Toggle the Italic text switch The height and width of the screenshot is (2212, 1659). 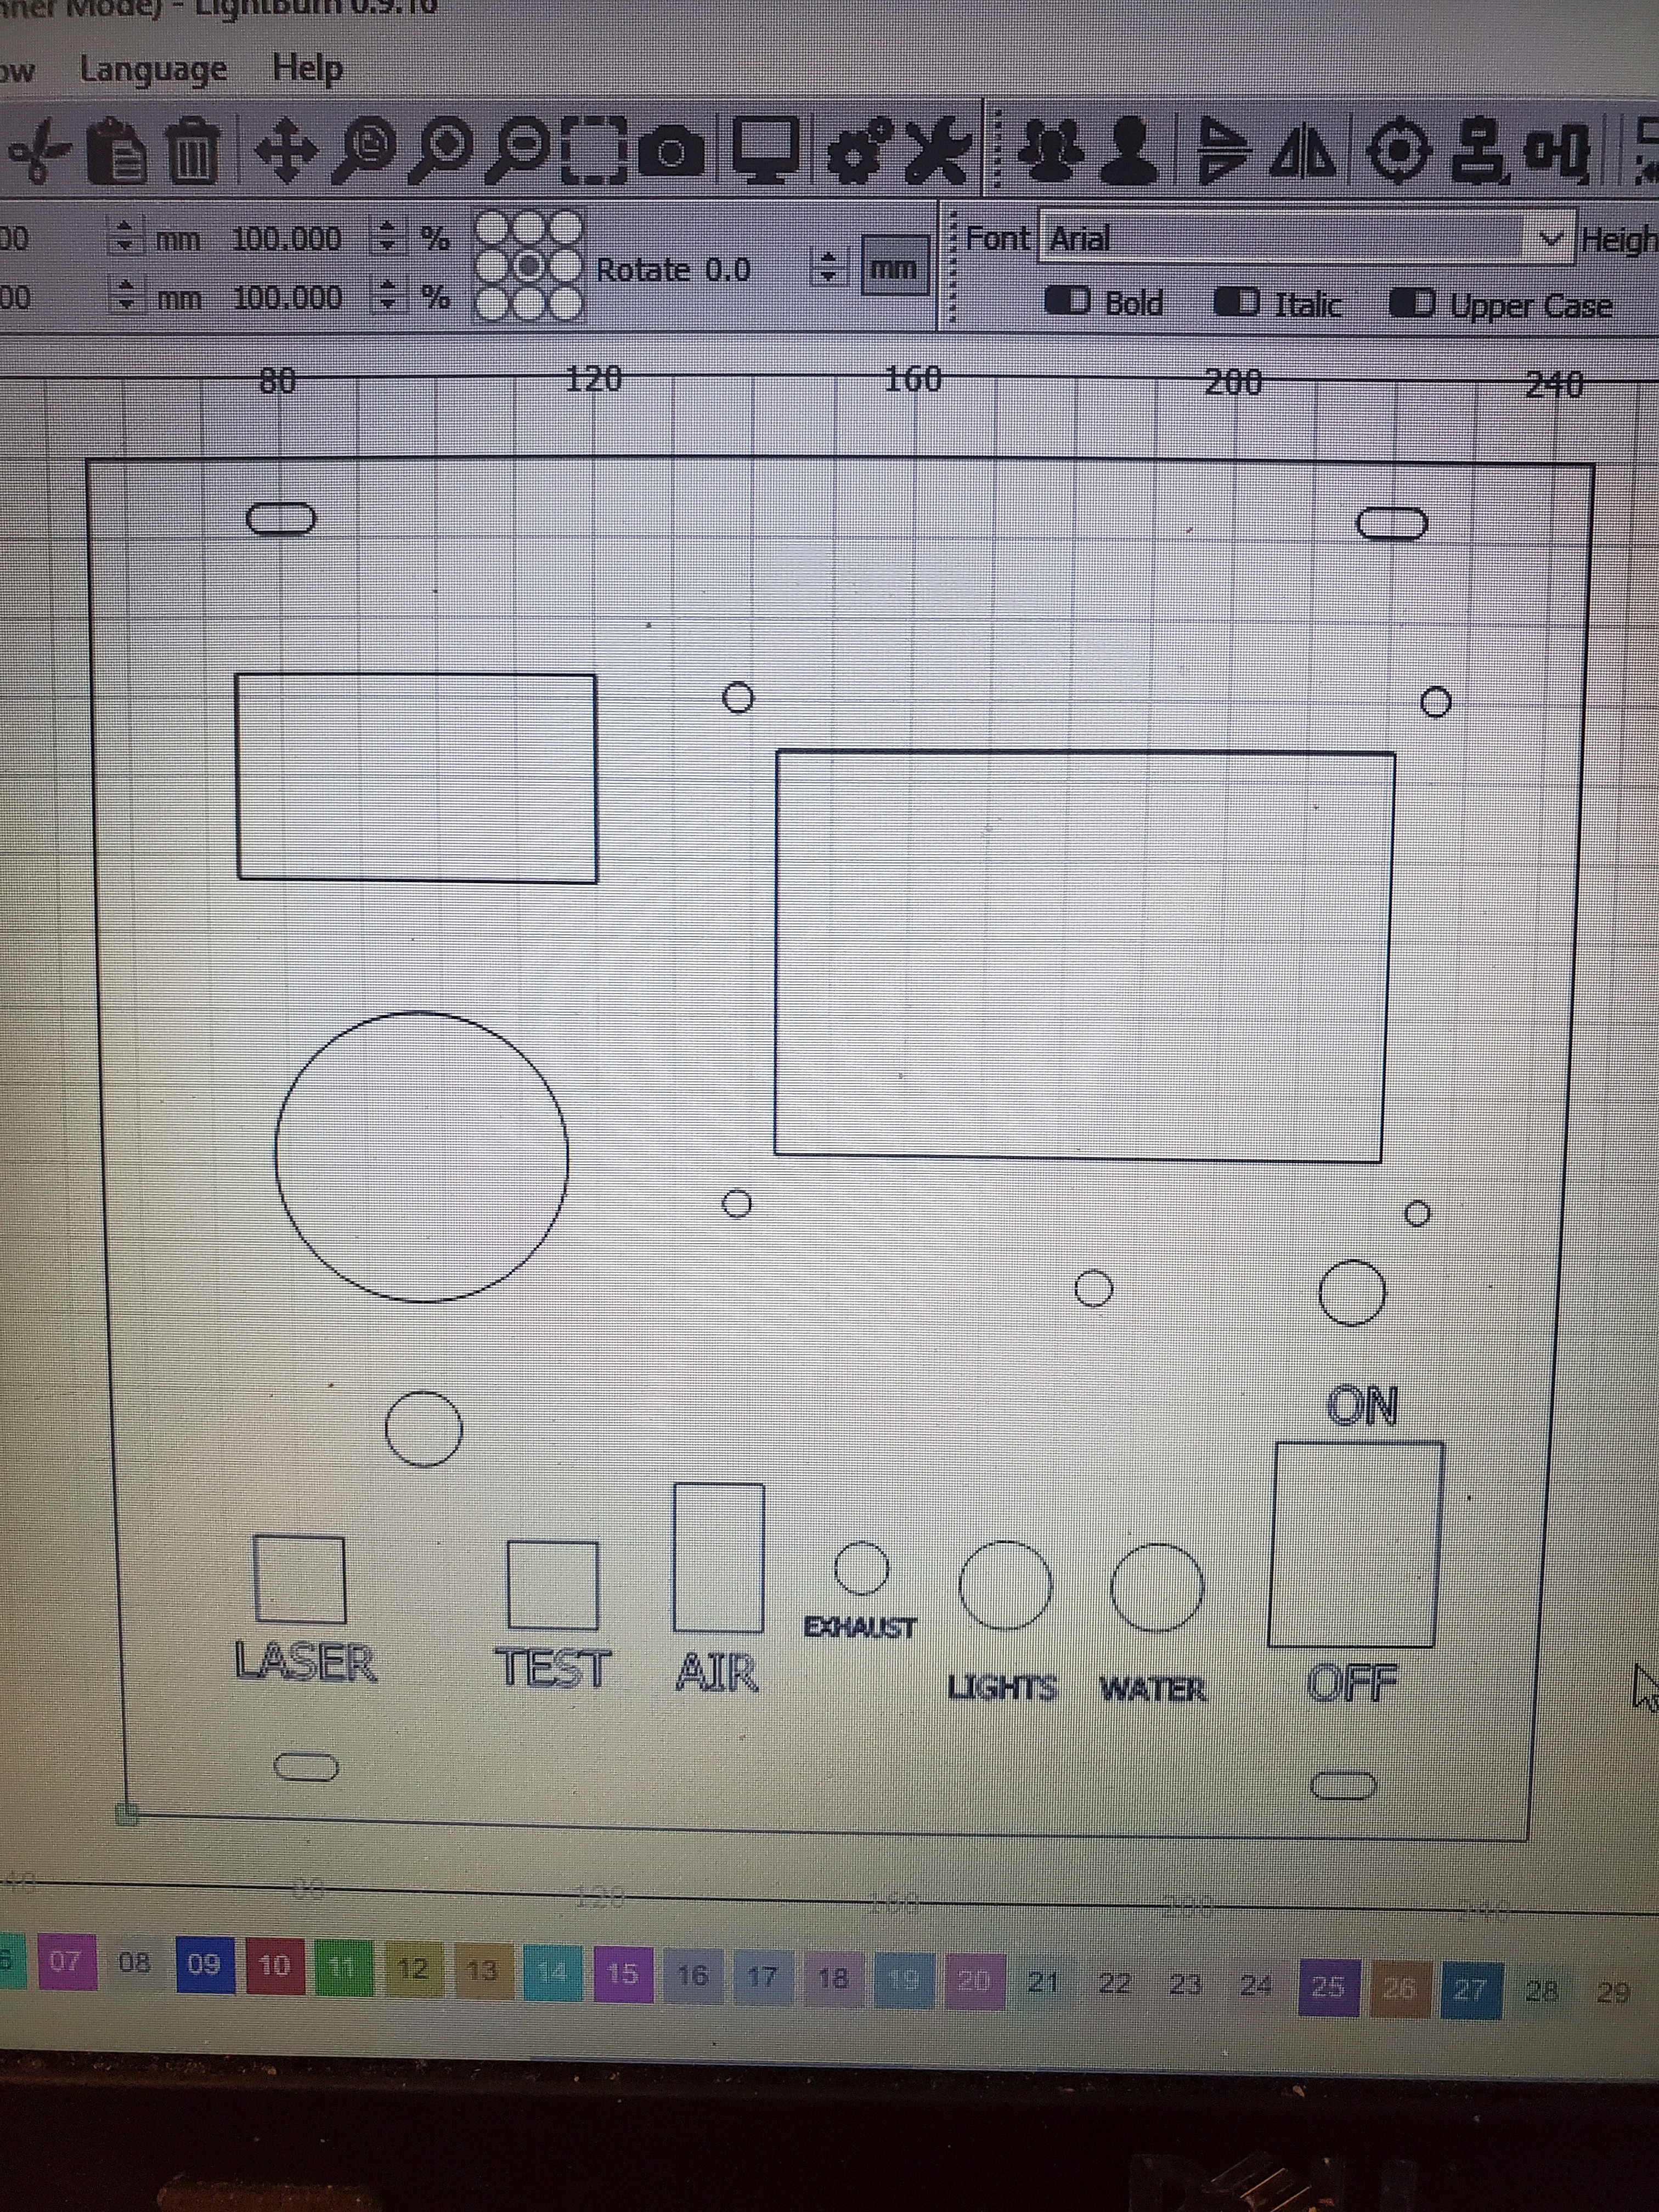pyautogui.click(x=1237, y=302)
